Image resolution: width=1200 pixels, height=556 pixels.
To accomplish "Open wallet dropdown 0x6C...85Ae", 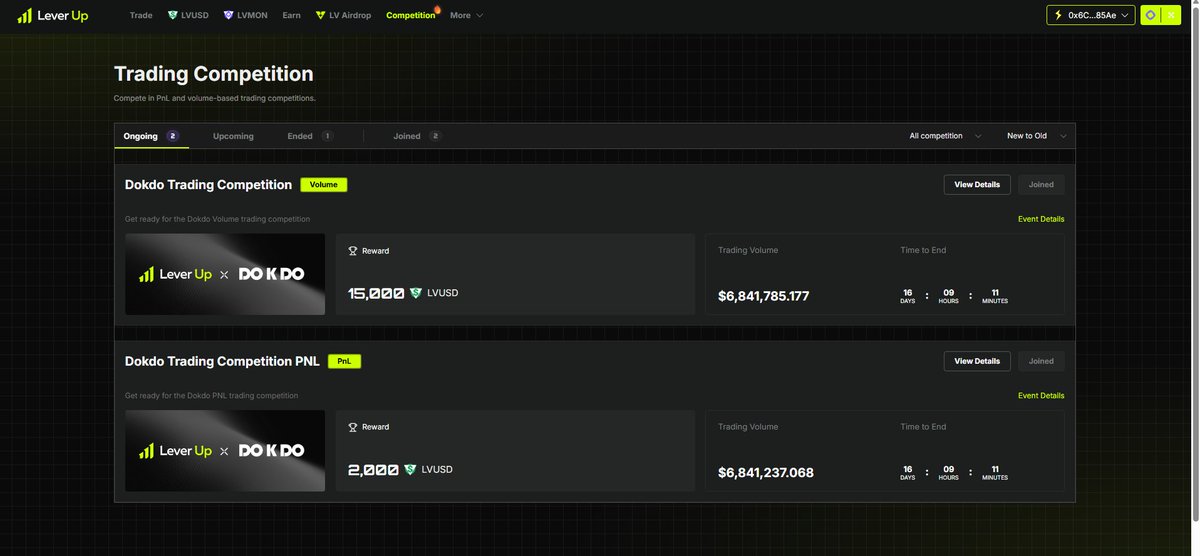I will pyautogui.click(x=1091, y=15).
